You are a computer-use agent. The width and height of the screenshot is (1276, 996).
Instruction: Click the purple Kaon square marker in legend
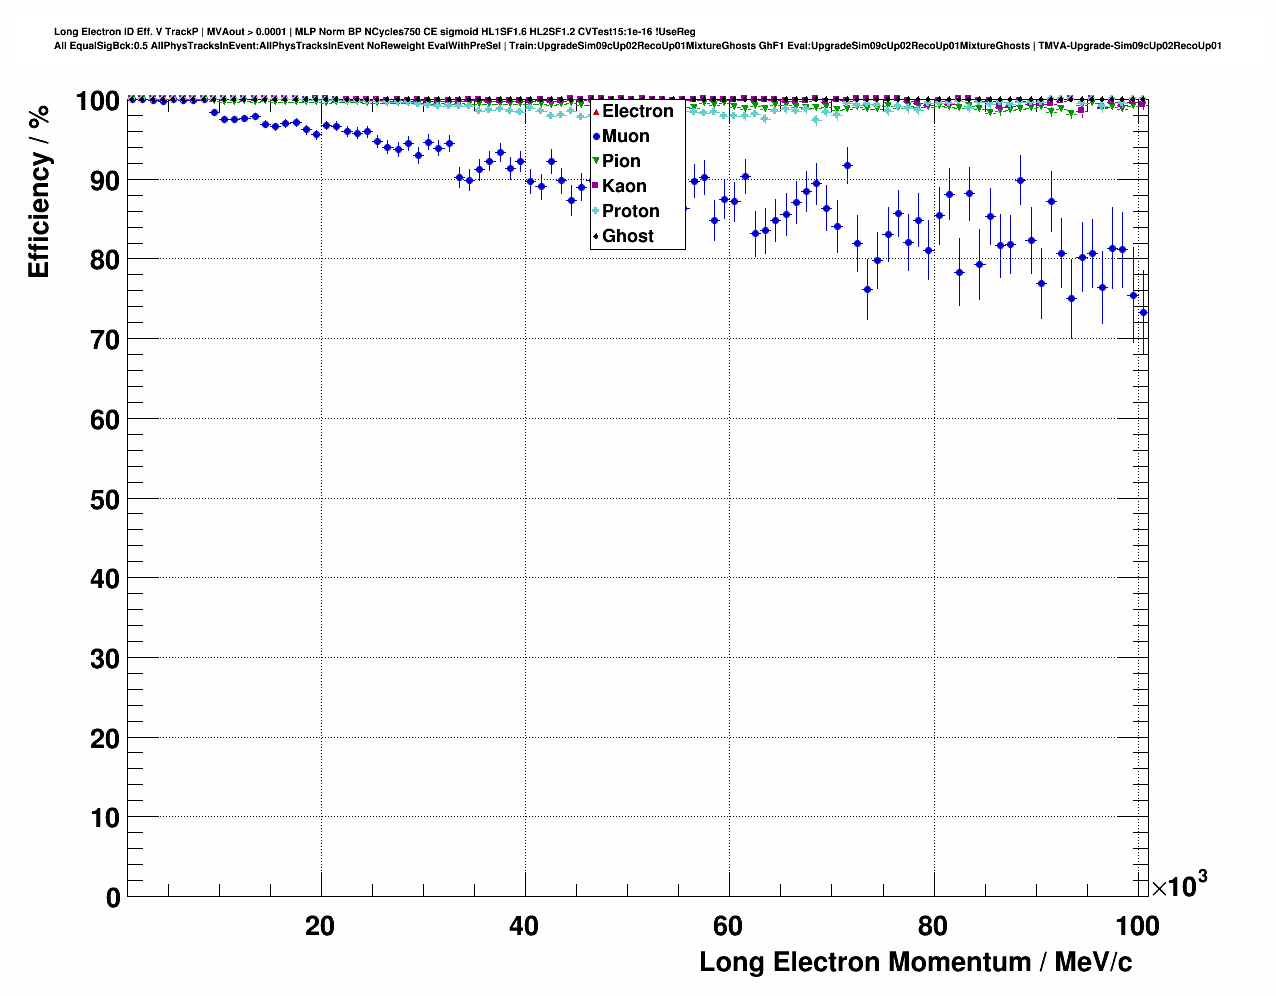[596, 186]
